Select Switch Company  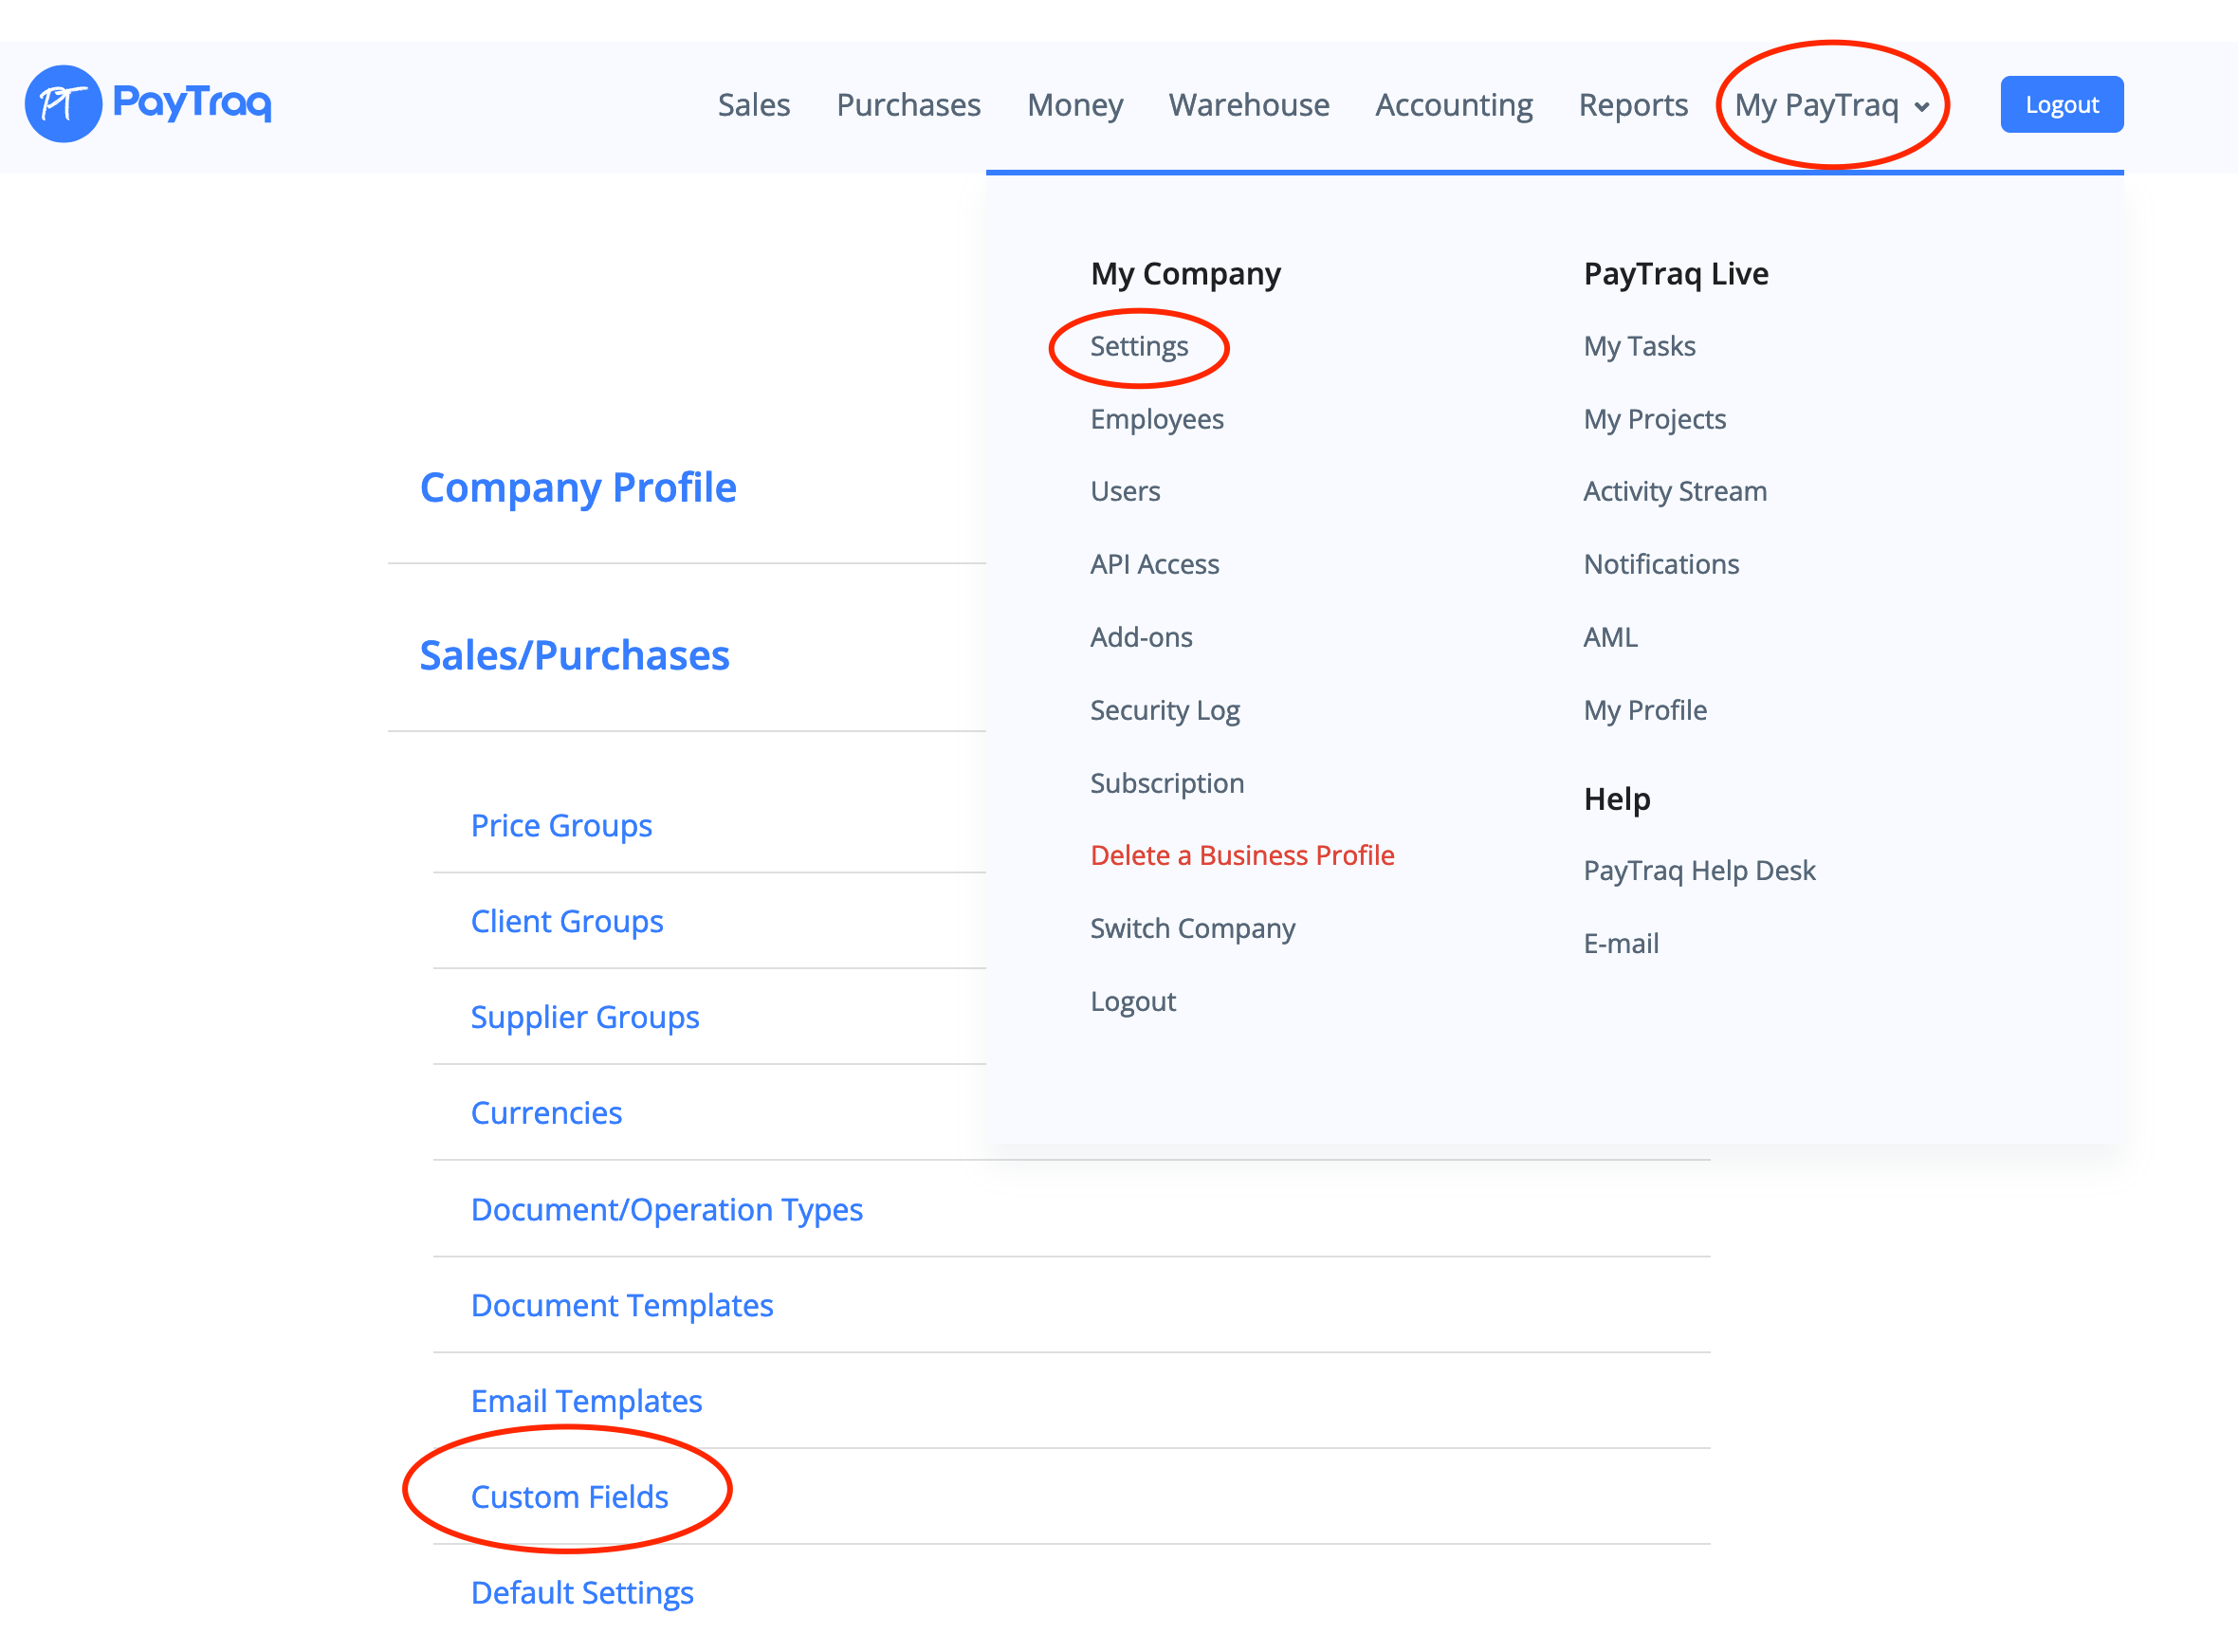click(1193, 928)
